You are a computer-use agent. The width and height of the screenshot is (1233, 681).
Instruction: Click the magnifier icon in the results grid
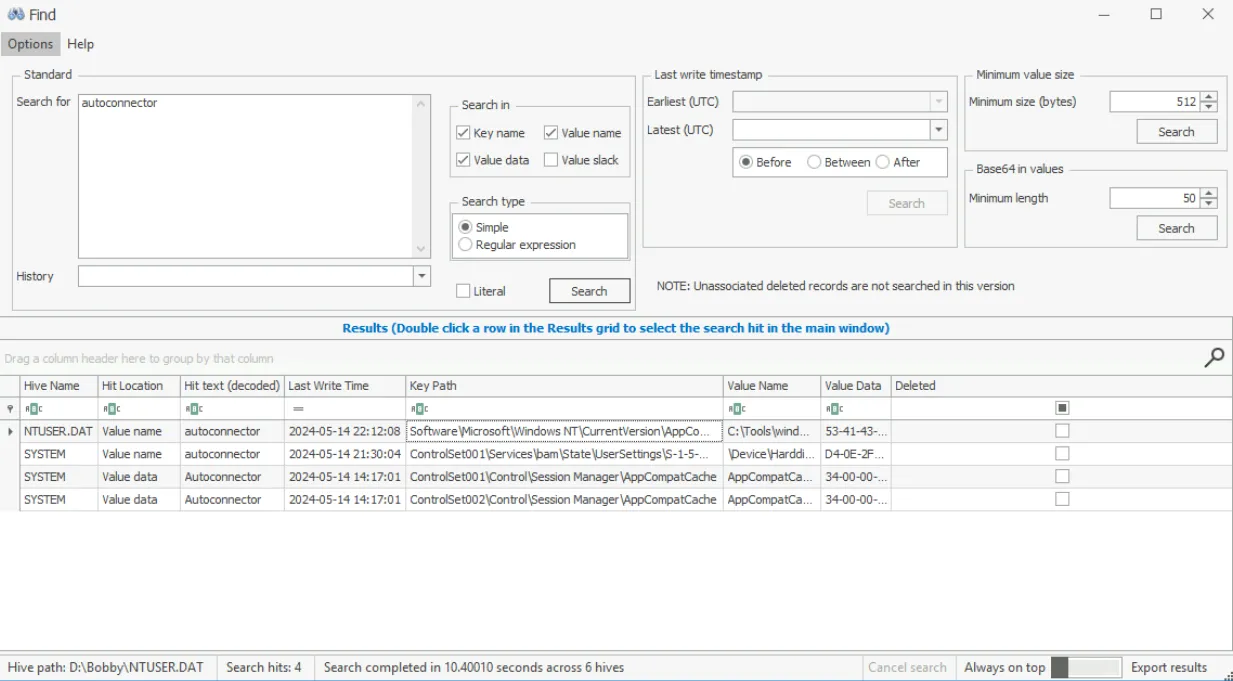[1214, 358]
